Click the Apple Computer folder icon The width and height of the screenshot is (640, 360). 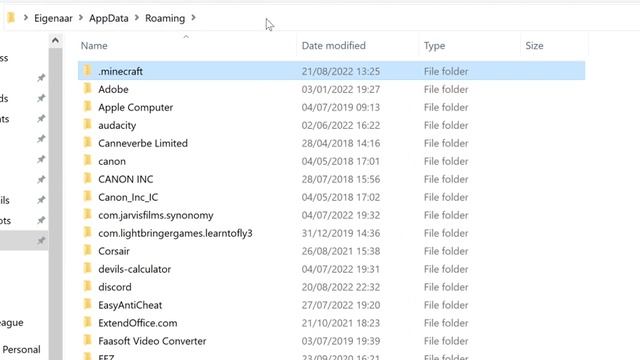point(87,107)
